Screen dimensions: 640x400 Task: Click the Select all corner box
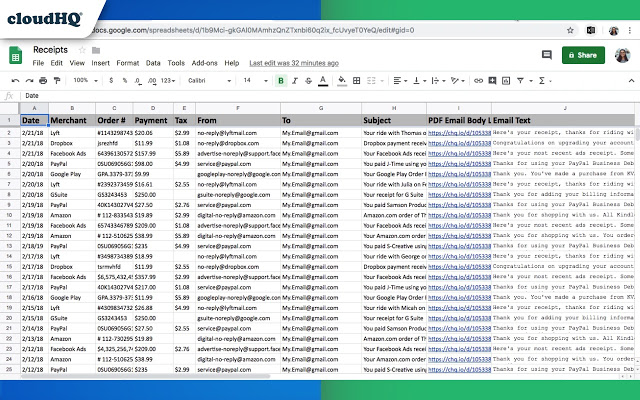(x=9, y=108)
